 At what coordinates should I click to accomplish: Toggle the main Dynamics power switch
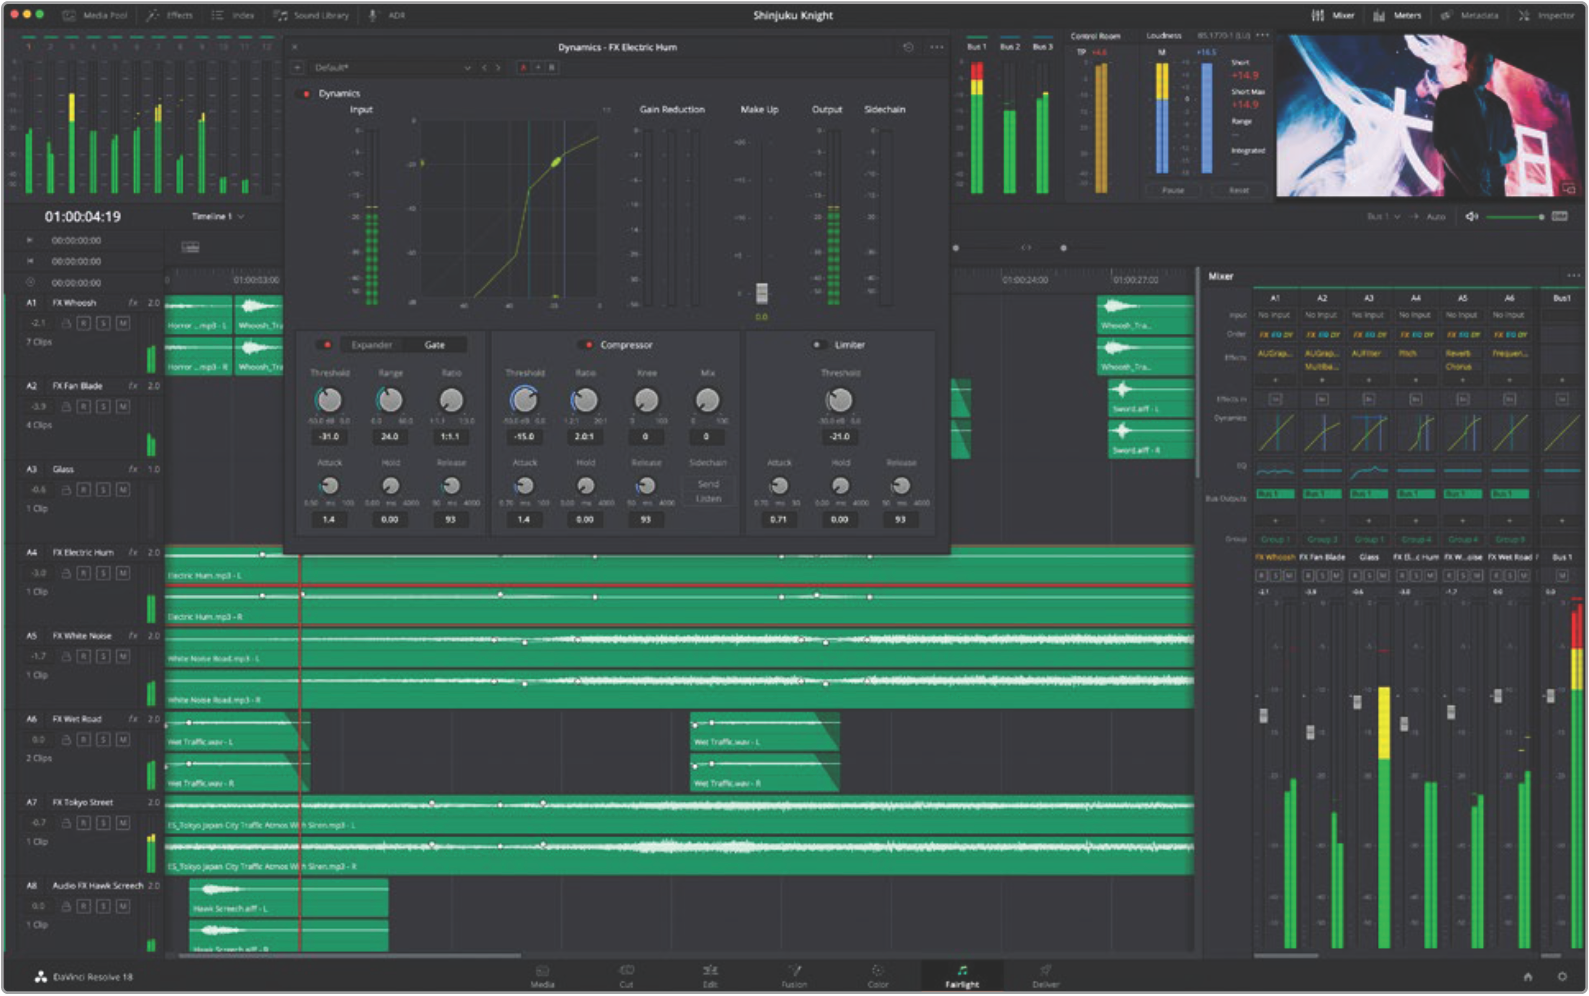click(x=306, y=94)
